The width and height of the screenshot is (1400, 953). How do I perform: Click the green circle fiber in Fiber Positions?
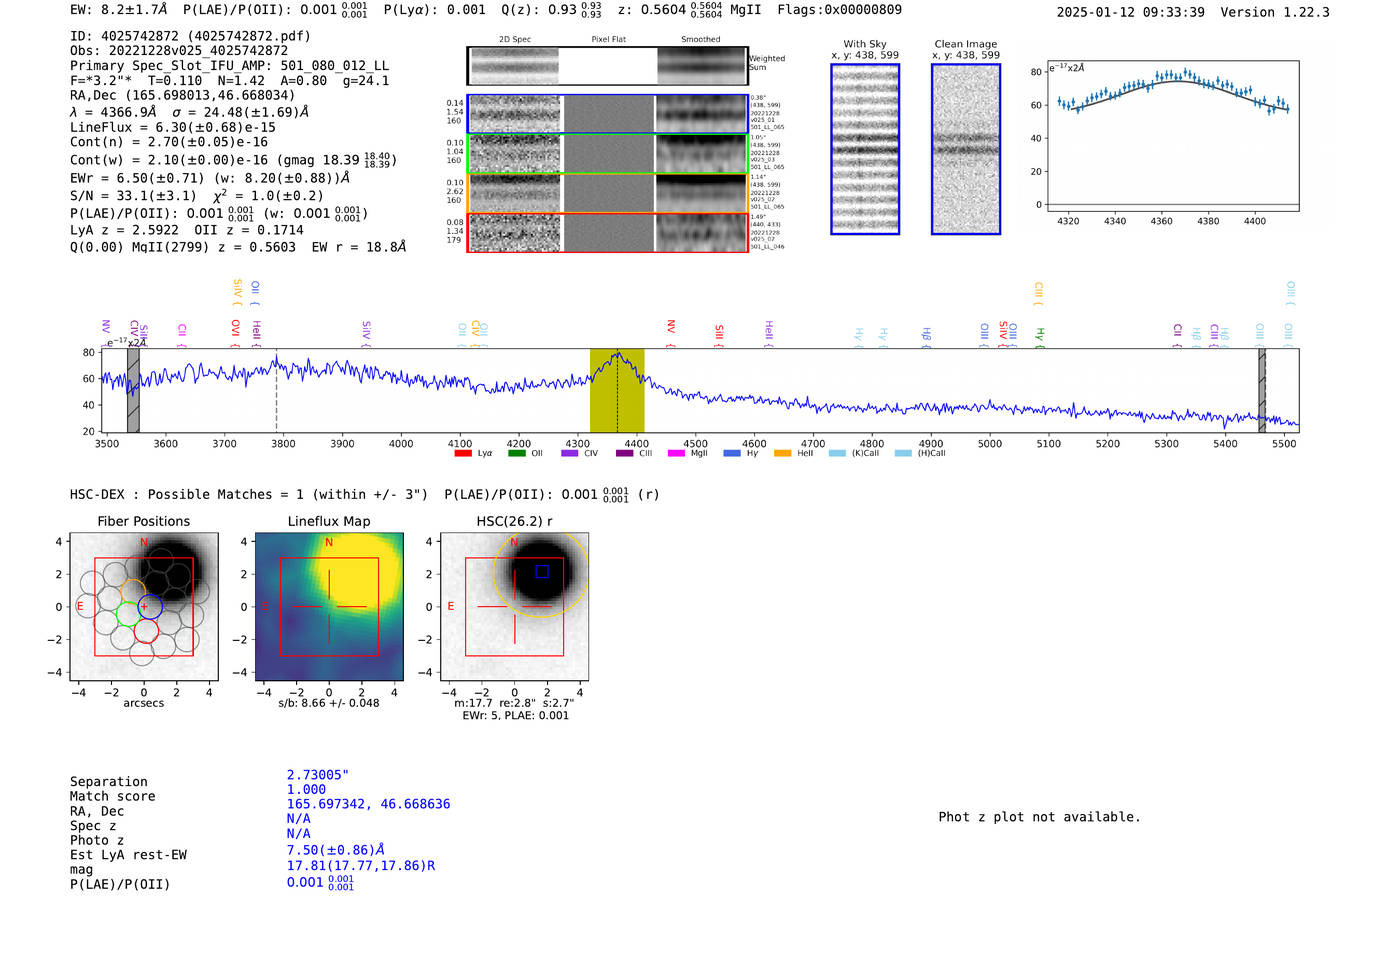(x=129, y=614)
